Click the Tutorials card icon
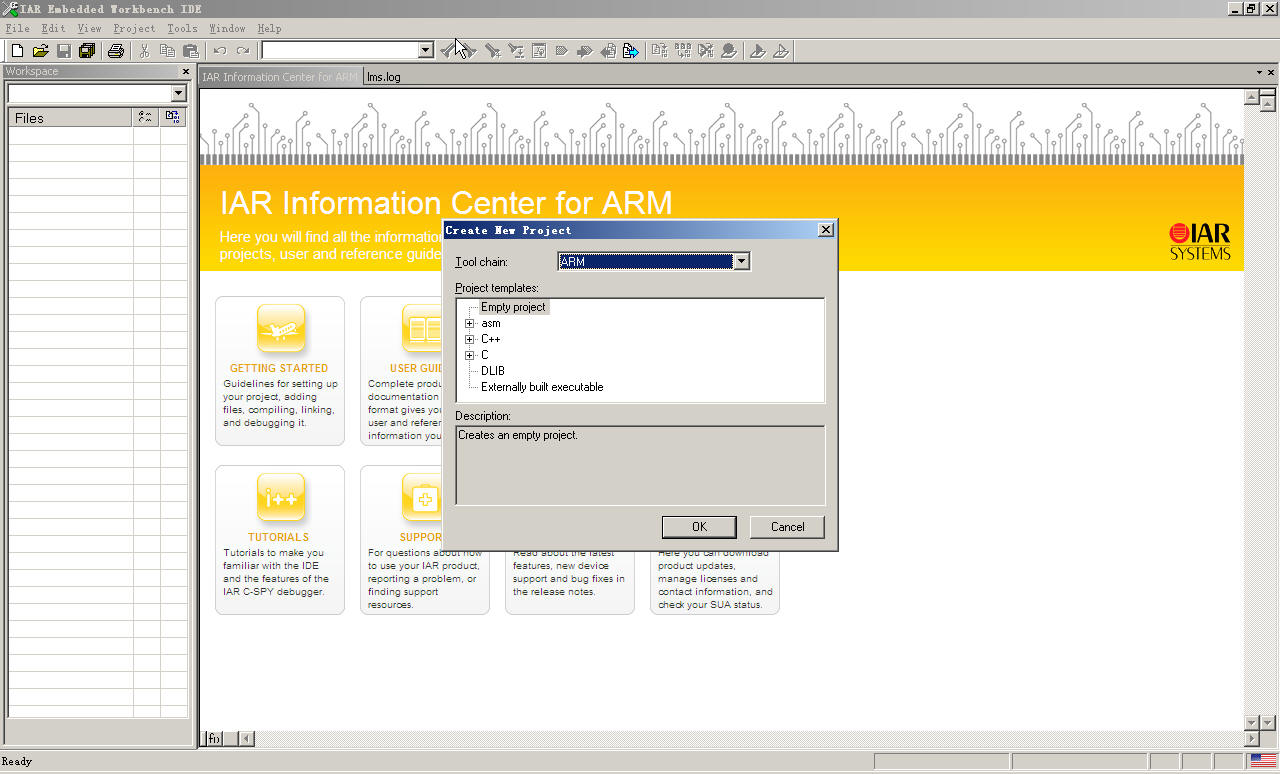The height and width of the screenshot is (774, 1280). pyautogui.click(x=281, y=497)
